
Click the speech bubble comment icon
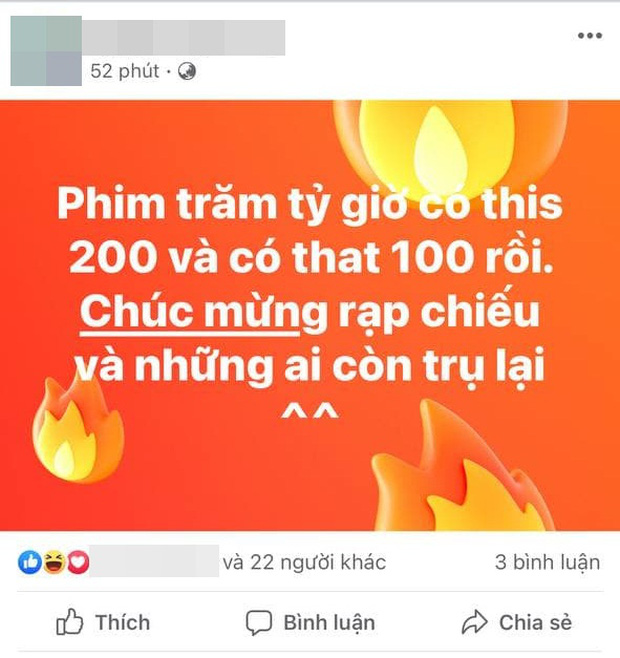(x=259, y=623)
